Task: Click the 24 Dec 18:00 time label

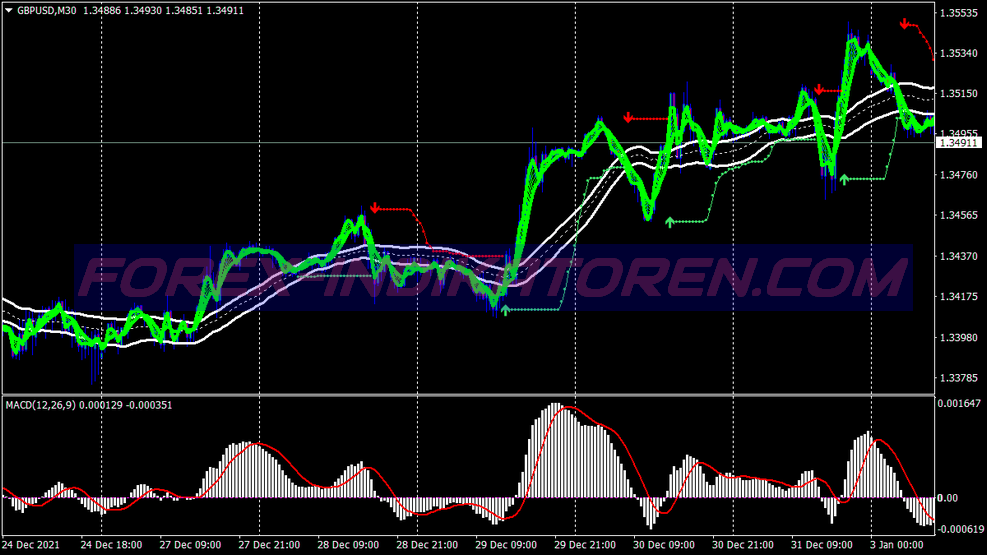Action: (x=111, y=545)
